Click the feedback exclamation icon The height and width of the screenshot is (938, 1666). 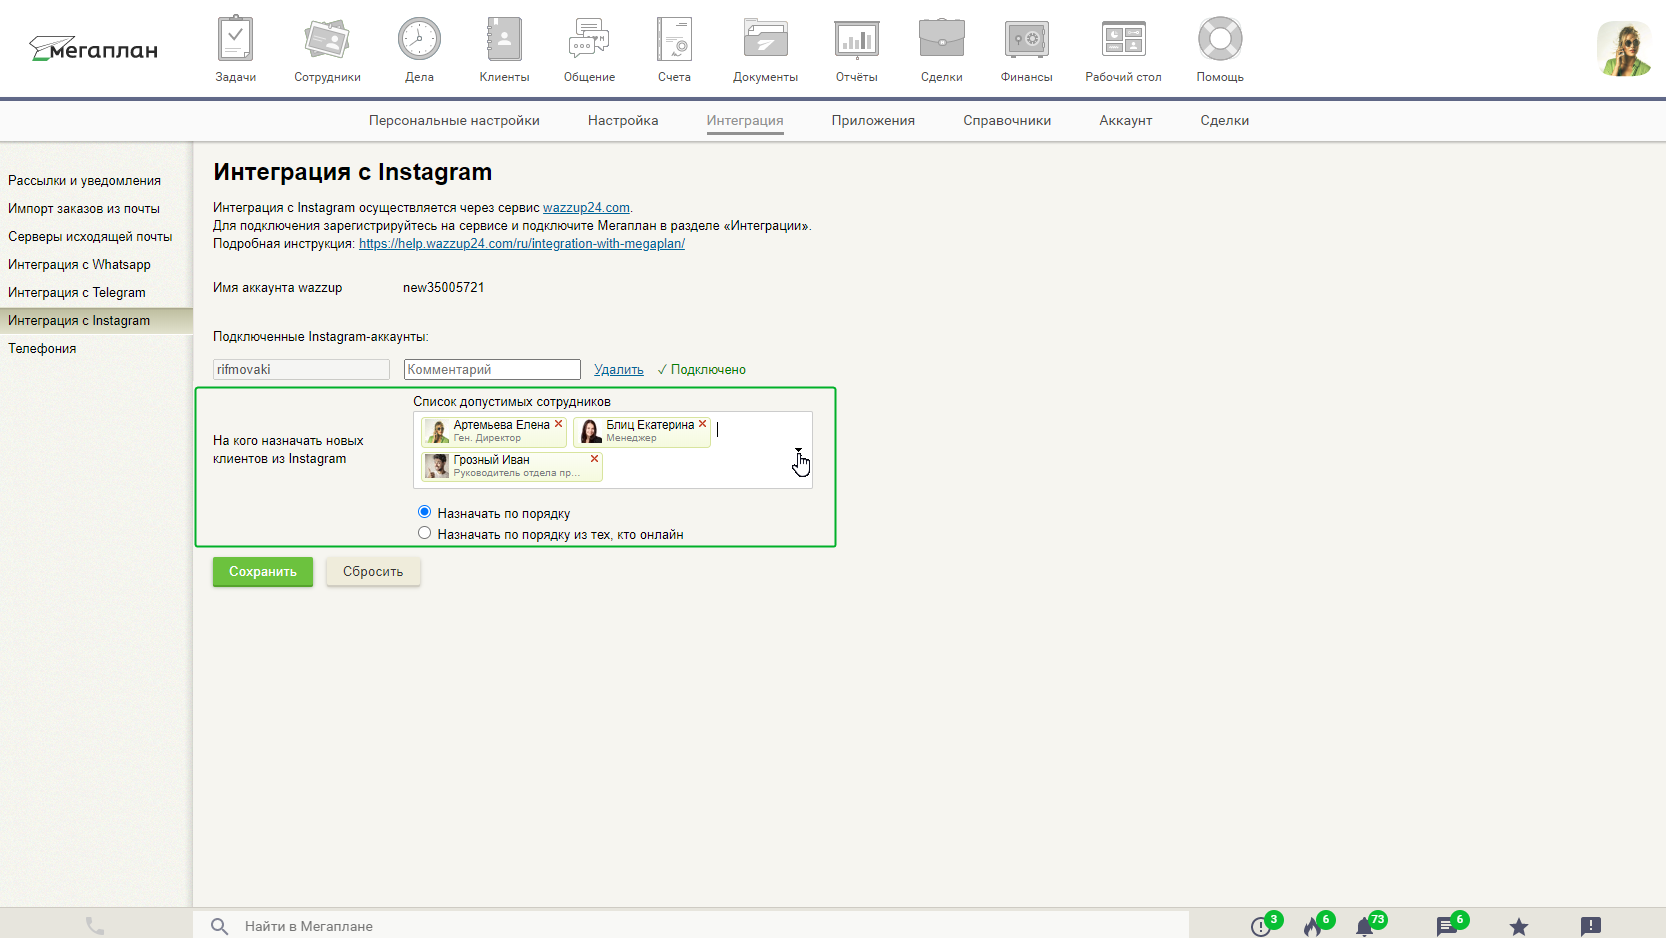1591,926
